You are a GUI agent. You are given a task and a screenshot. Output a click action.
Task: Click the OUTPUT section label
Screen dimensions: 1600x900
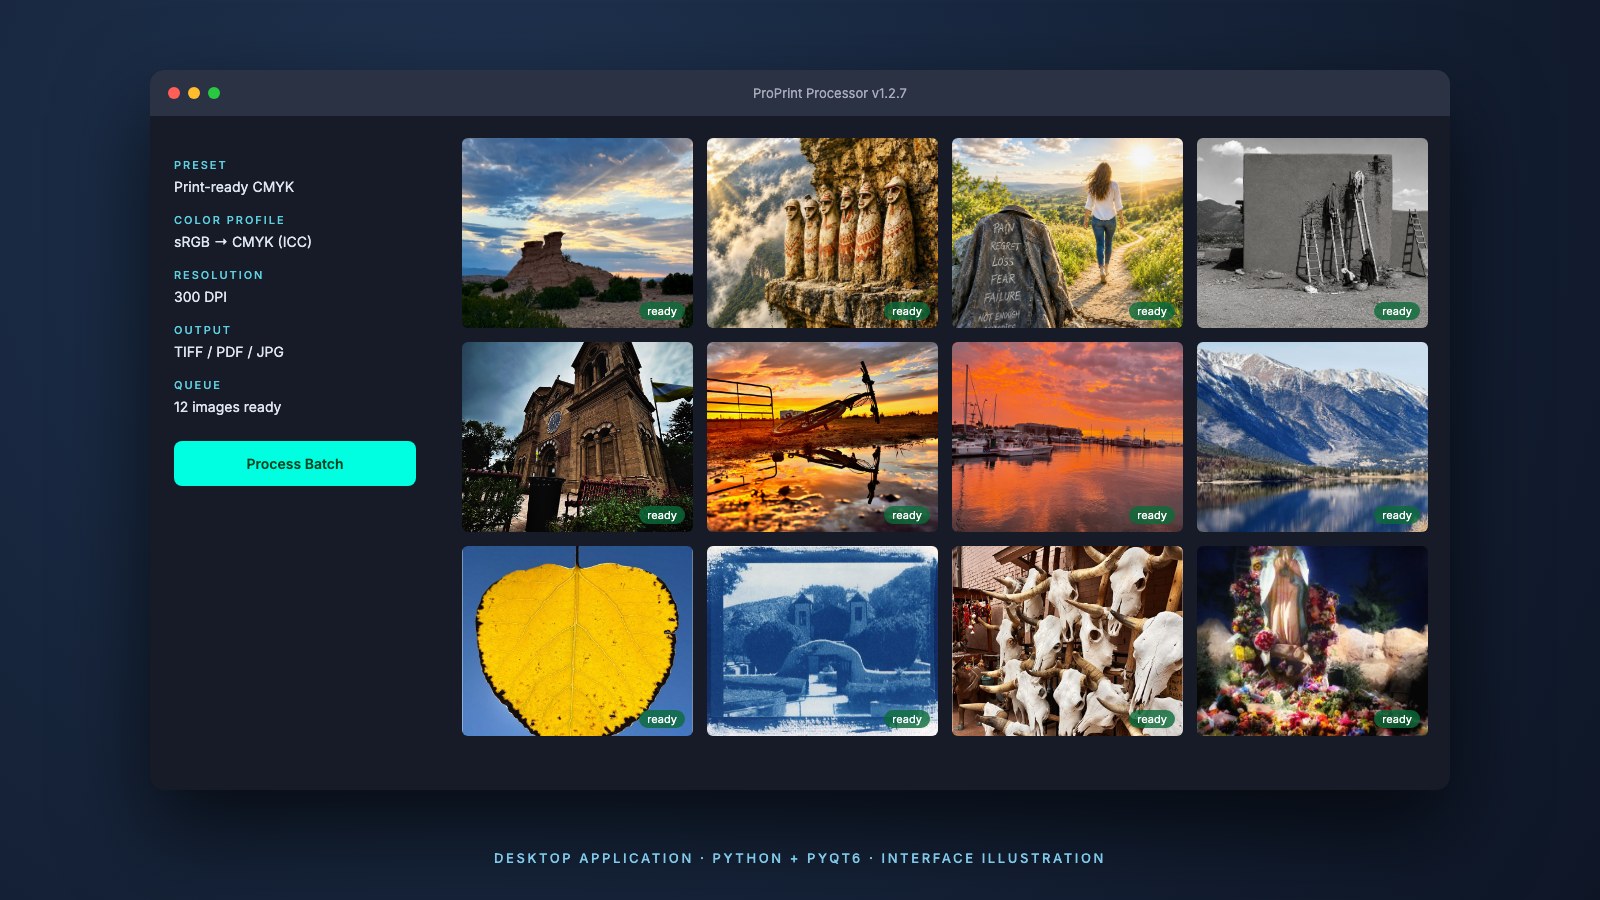coord(202,330)
